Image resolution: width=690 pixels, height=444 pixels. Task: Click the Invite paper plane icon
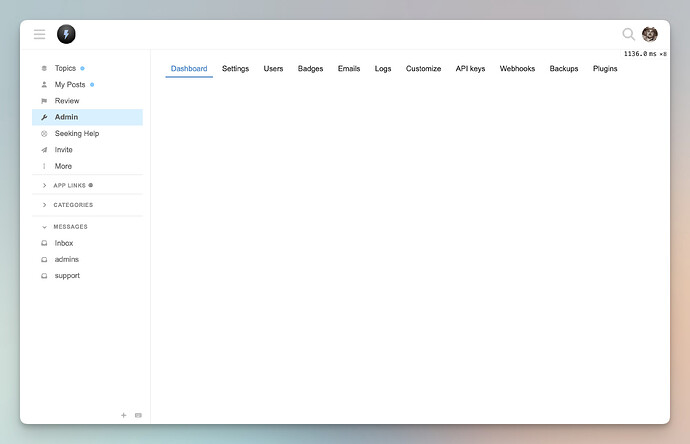coord(44,150)
